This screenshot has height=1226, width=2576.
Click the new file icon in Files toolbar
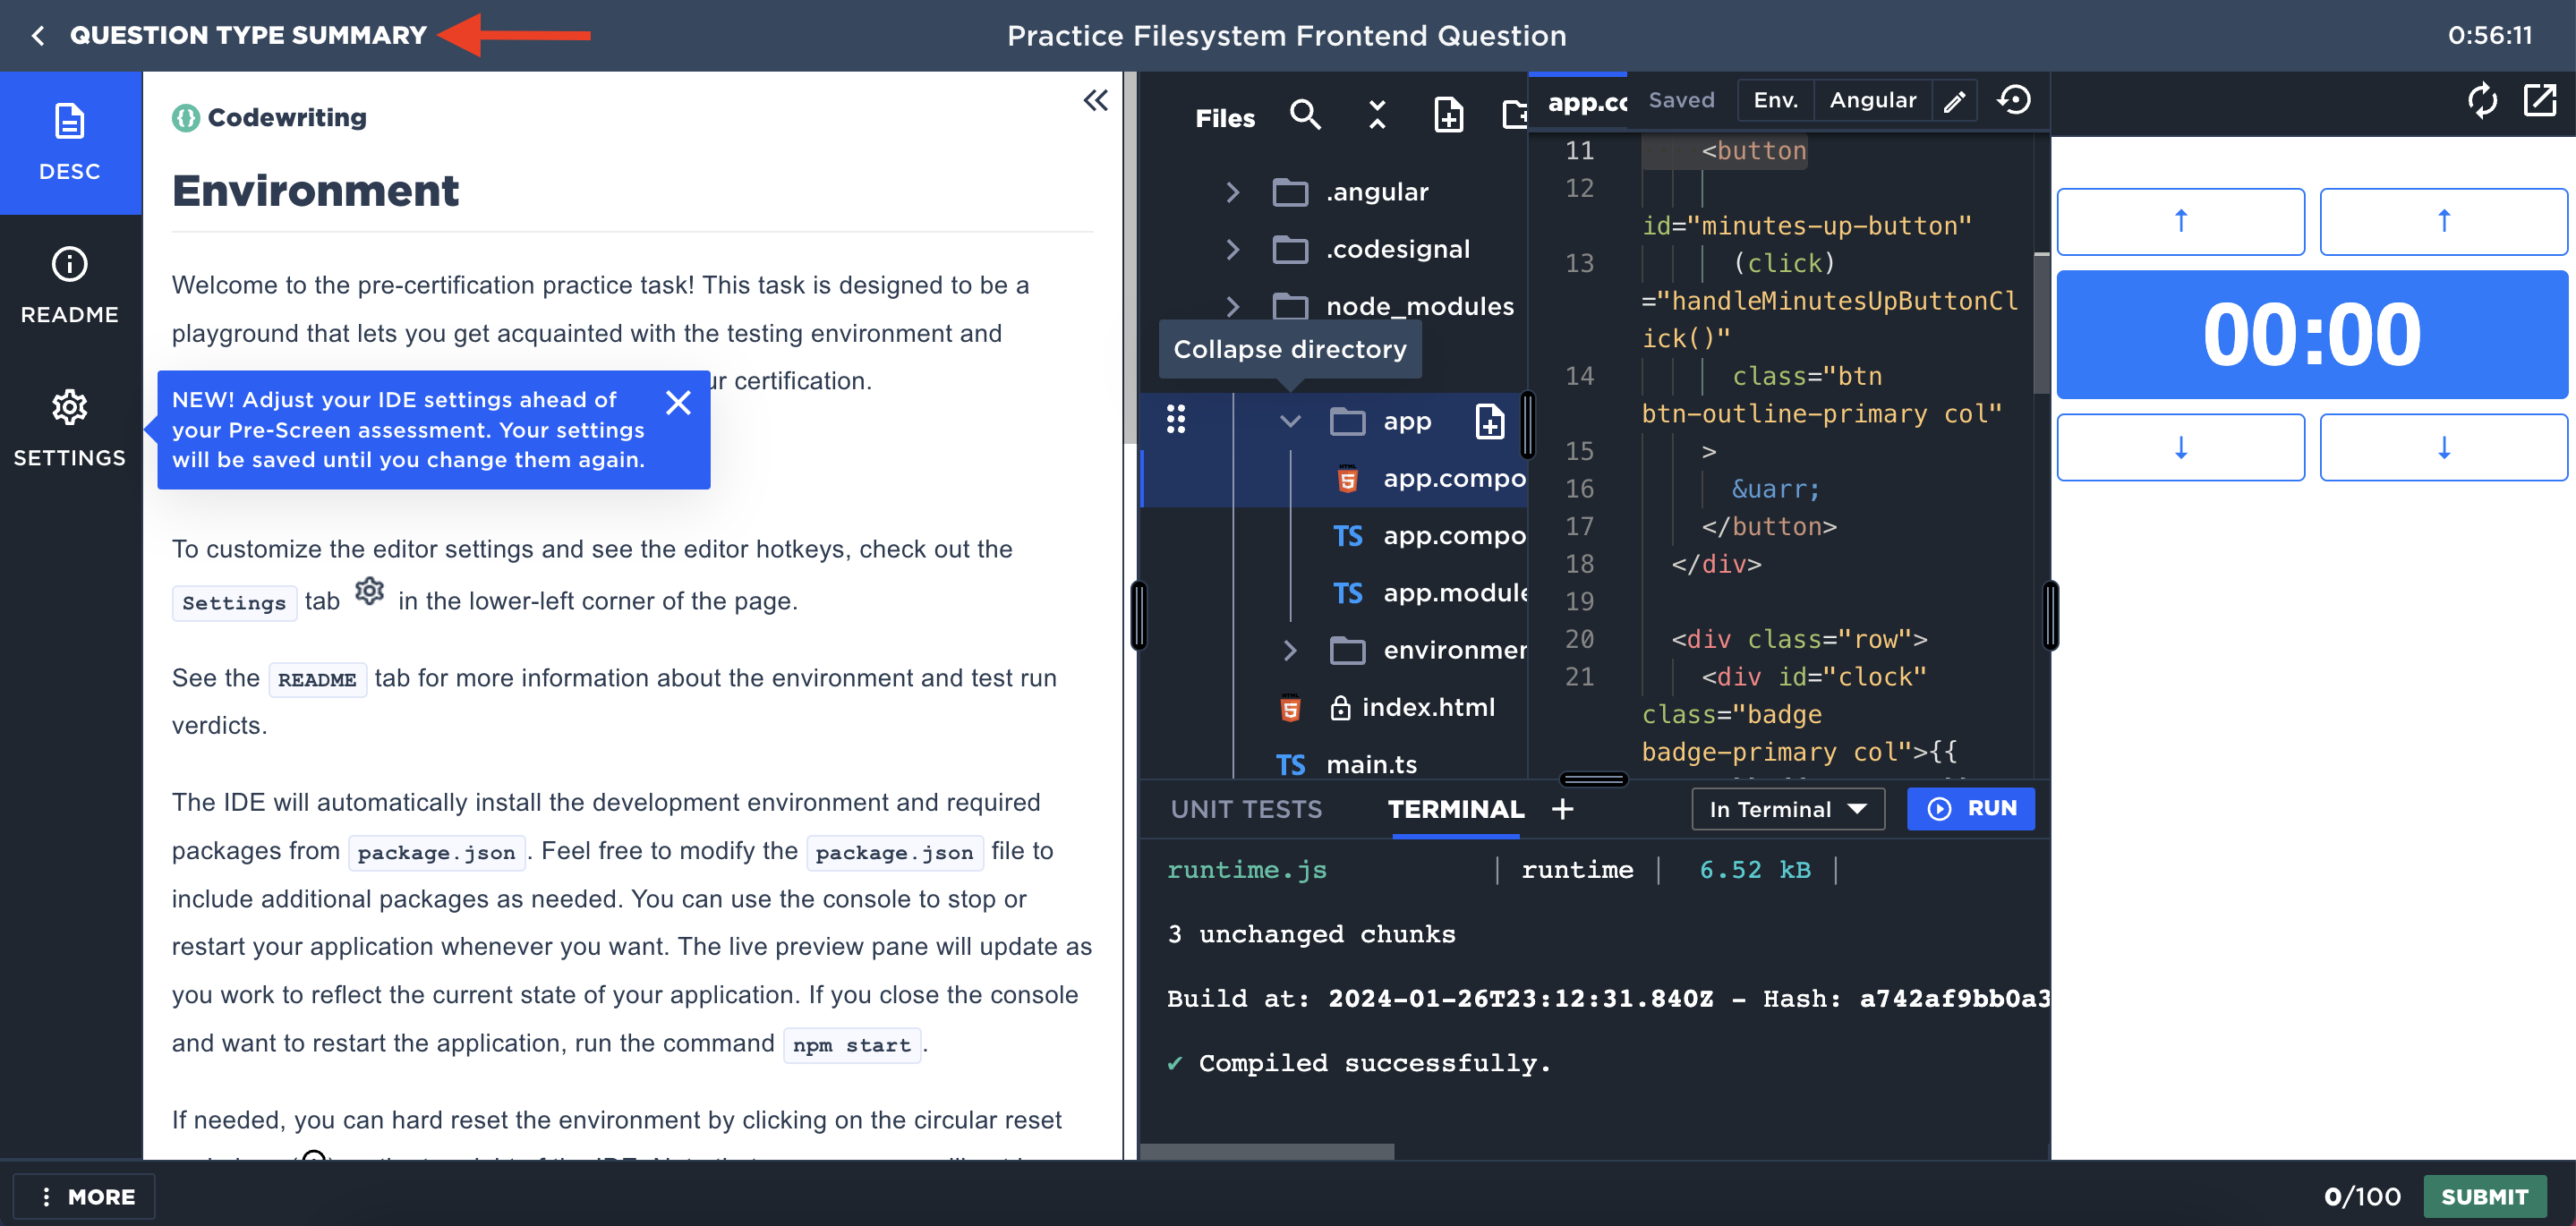tap(1448, 116)
